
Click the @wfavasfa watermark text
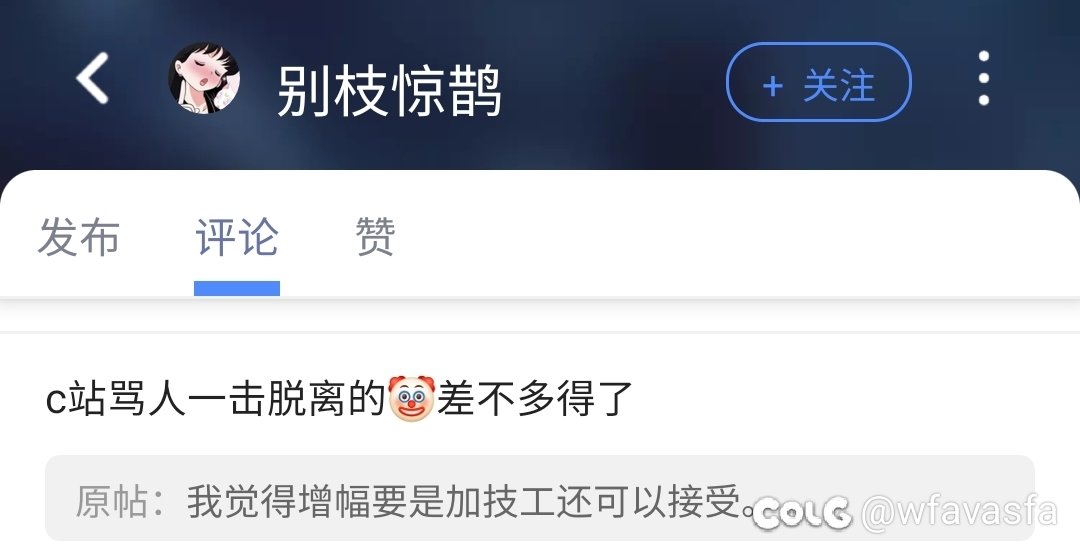pyautogui.click(x=959, y=512)
